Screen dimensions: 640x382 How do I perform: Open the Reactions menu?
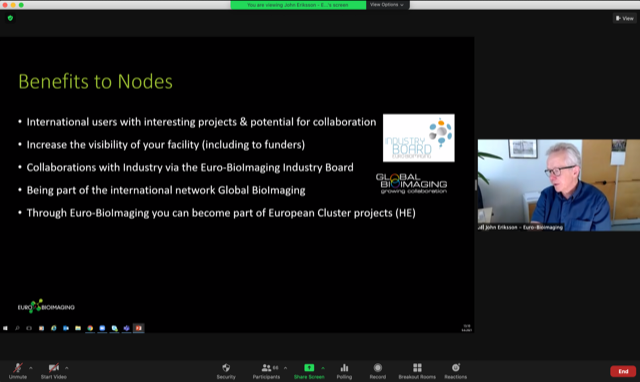pos(456,368)
